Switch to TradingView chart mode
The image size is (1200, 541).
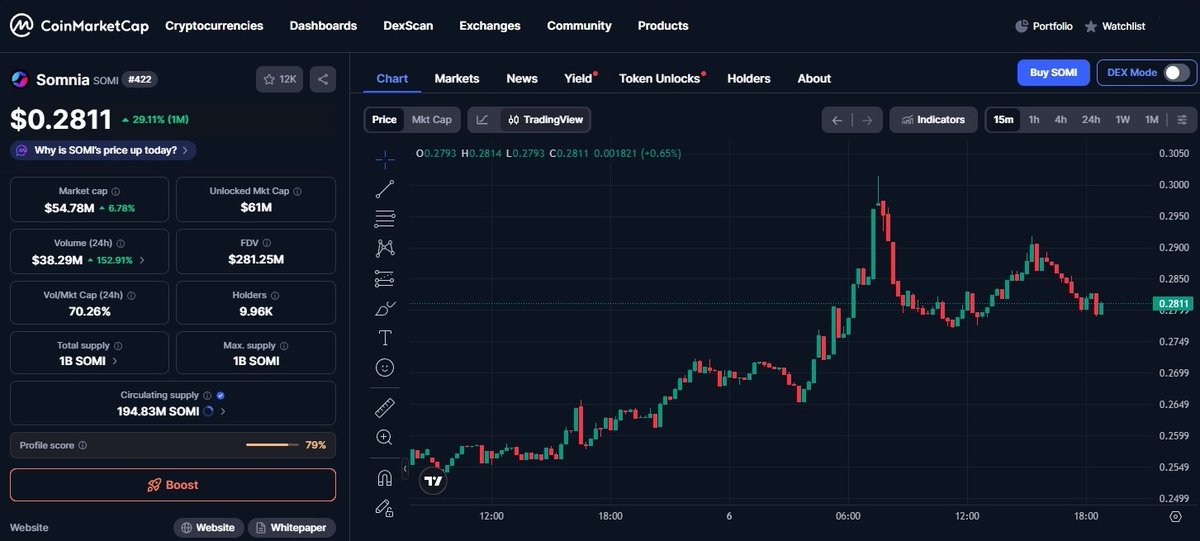[544, 120]
